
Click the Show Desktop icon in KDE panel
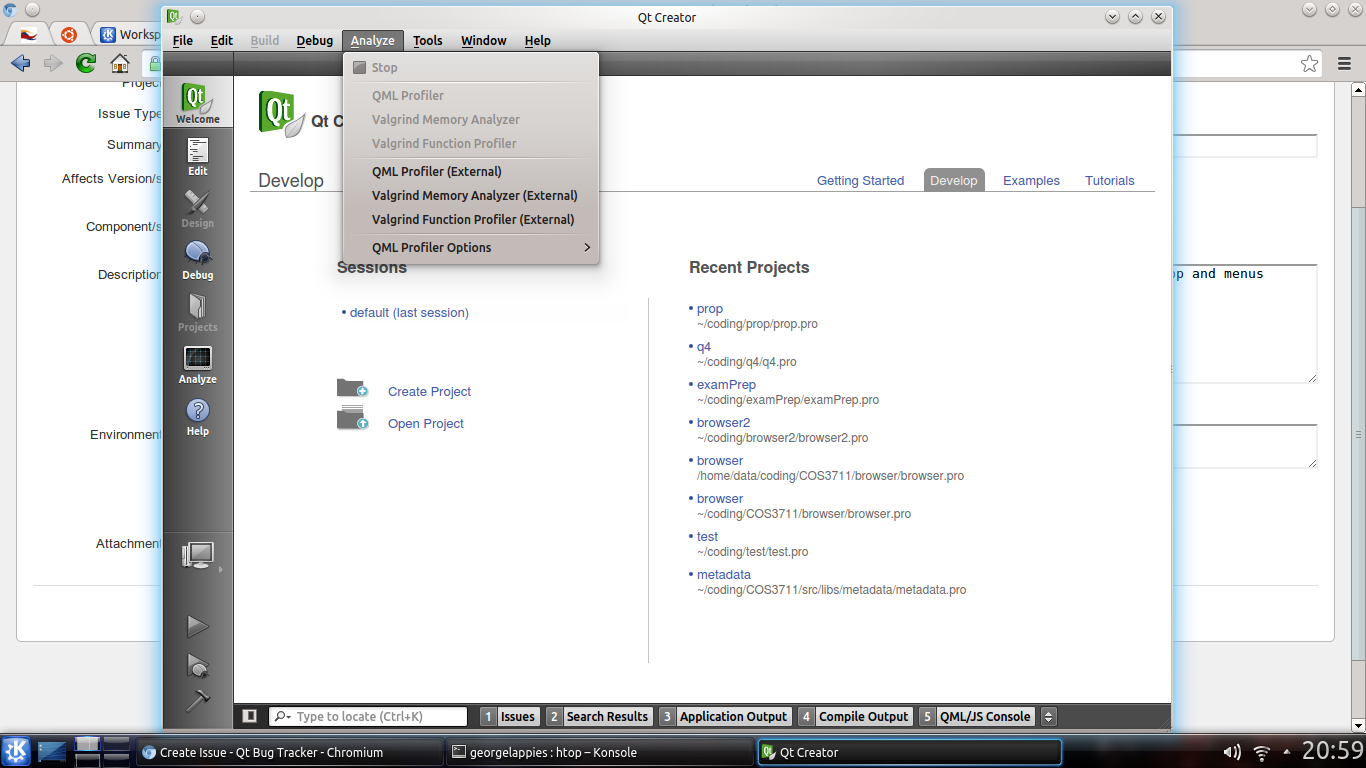click(x=51, y=751)
